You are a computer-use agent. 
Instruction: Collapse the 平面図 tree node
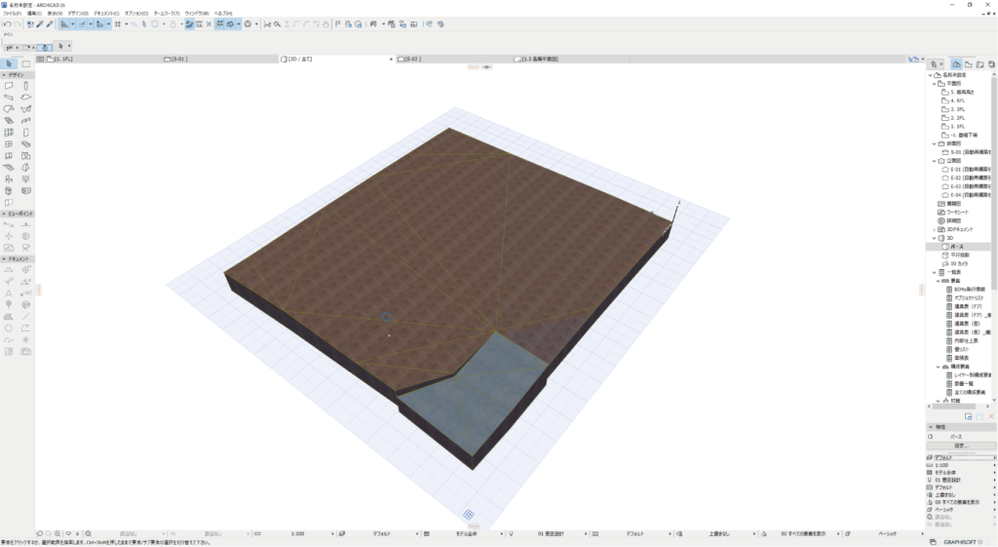934,83
